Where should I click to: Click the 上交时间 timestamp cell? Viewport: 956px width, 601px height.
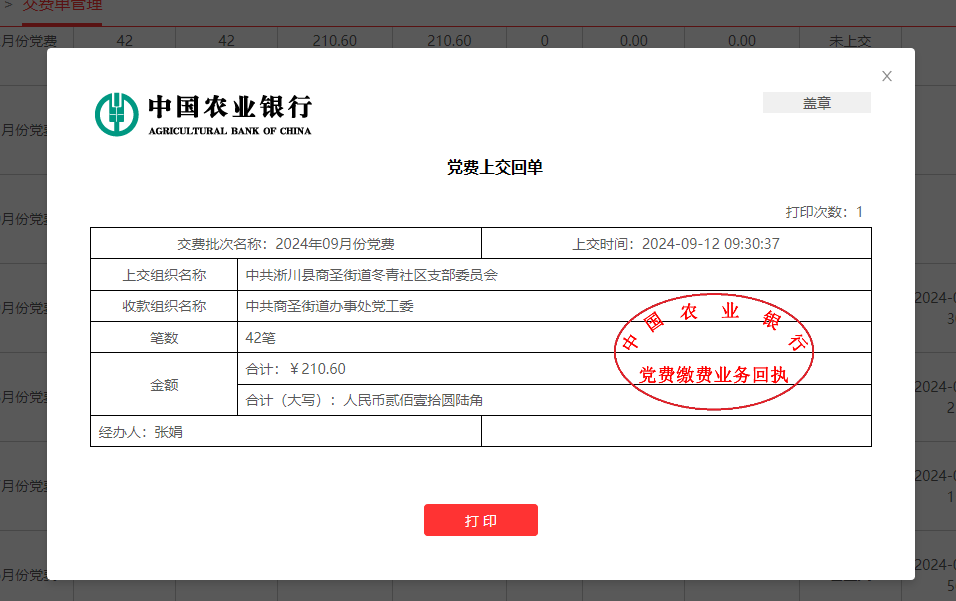coord(676,244)
